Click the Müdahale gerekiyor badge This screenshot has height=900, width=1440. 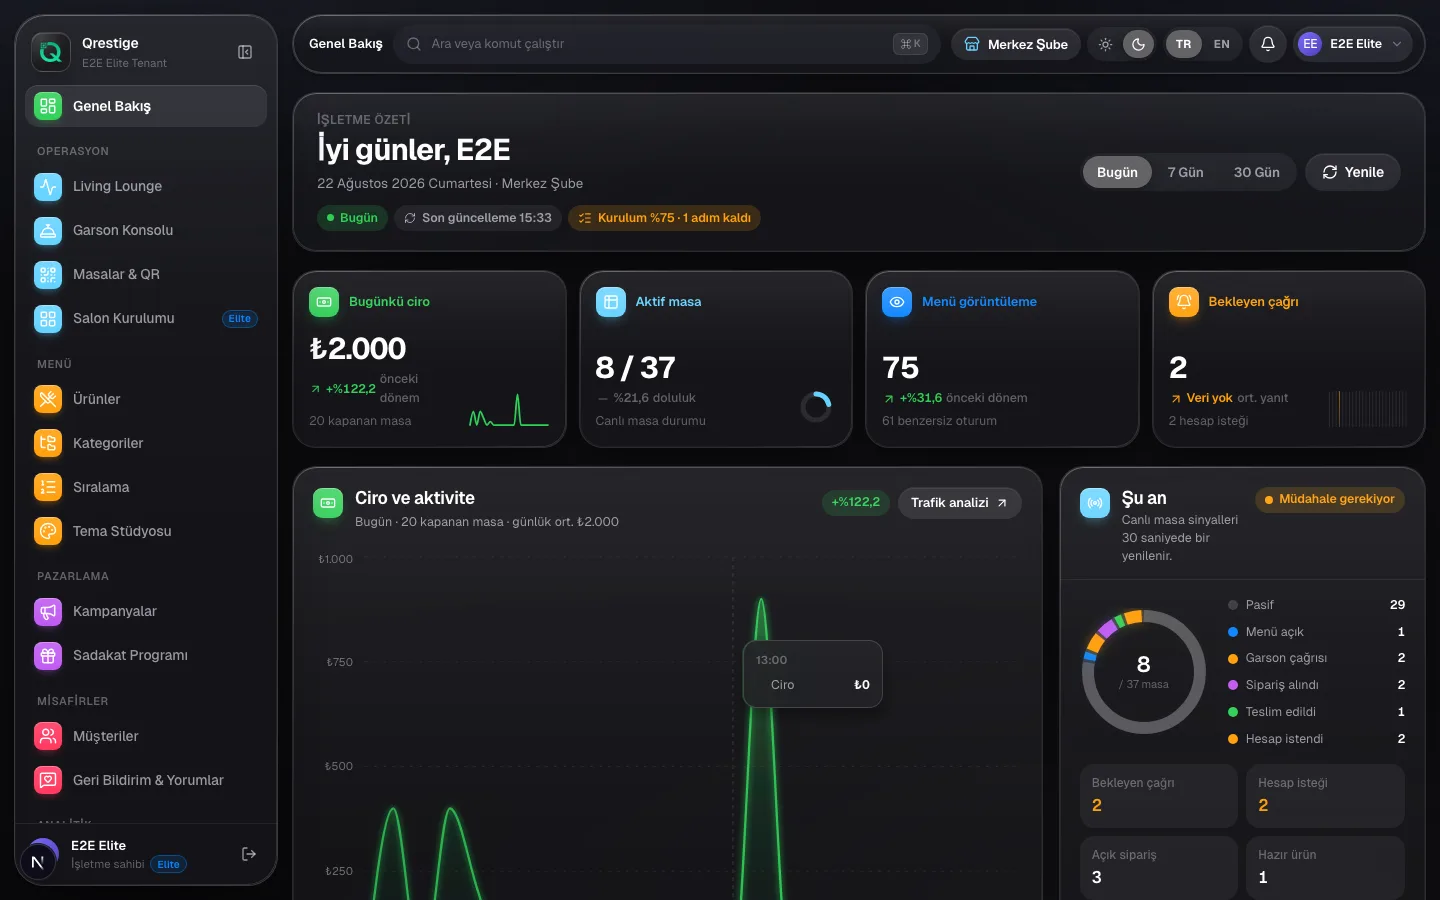point(1329,499)
